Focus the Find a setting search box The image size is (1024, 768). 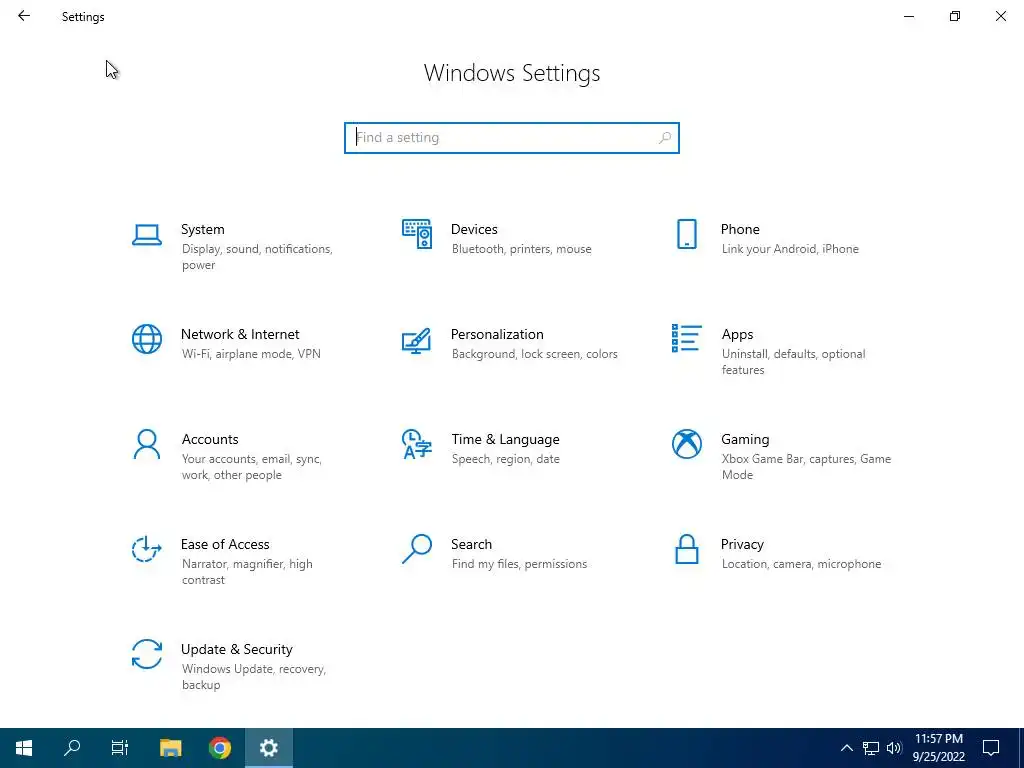coord(512,138)
